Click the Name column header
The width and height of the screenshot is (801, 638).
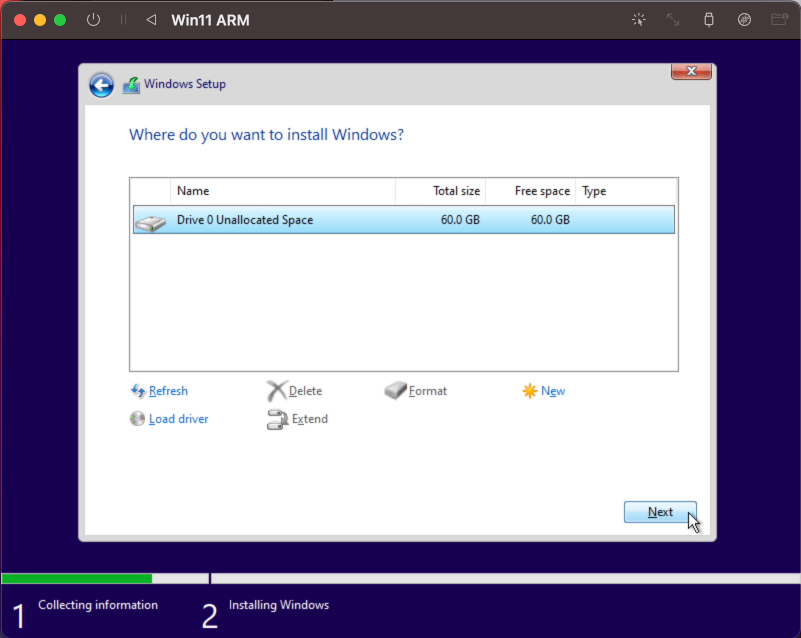282,191
